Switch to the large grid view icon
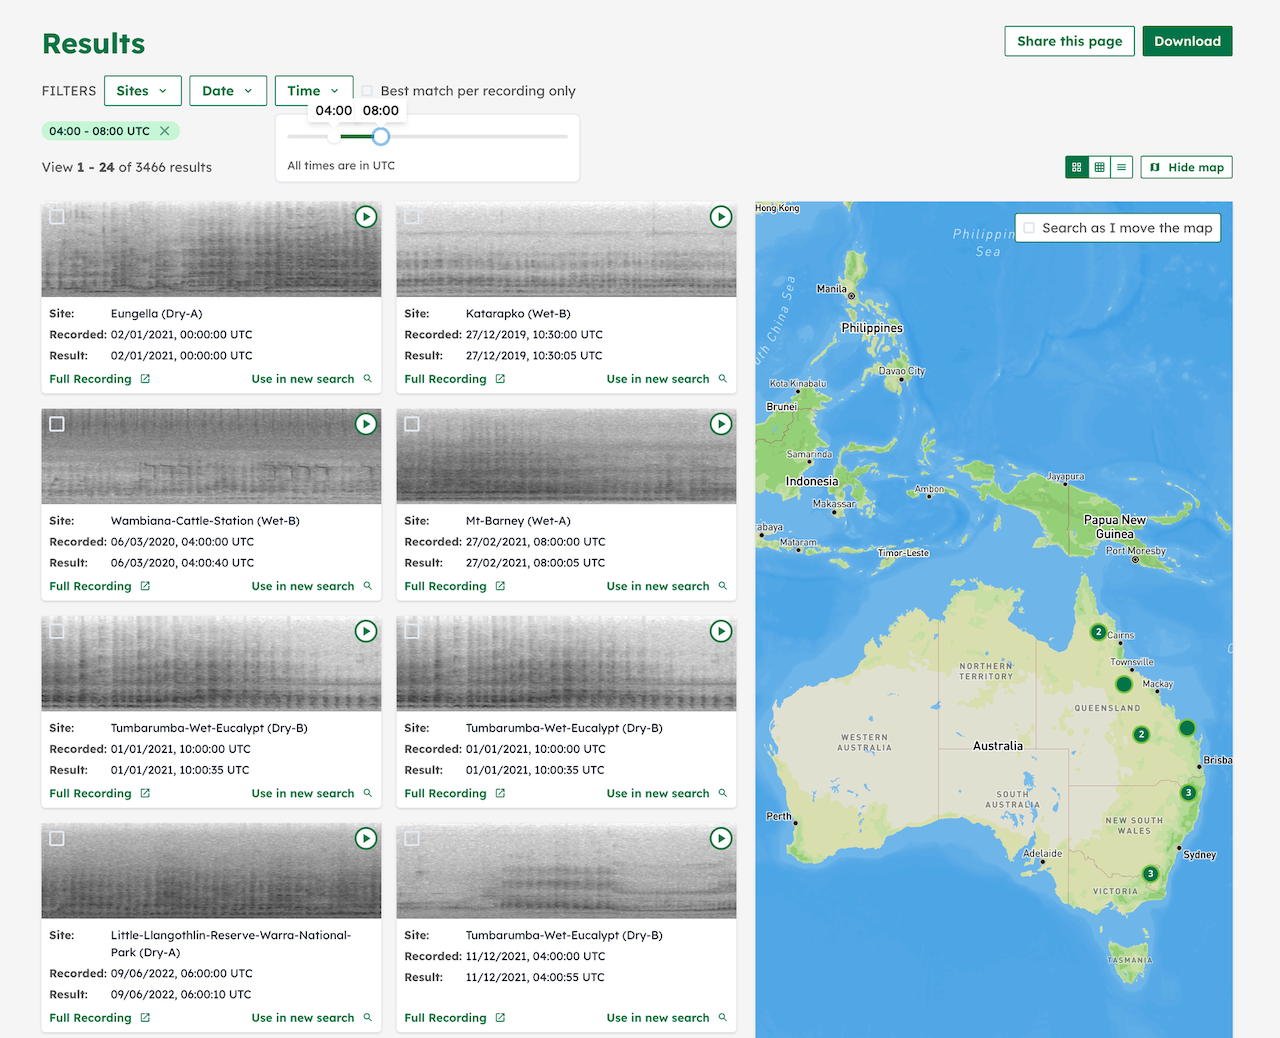This screenshot has height=1038, width=1280. coord(1077,167)
